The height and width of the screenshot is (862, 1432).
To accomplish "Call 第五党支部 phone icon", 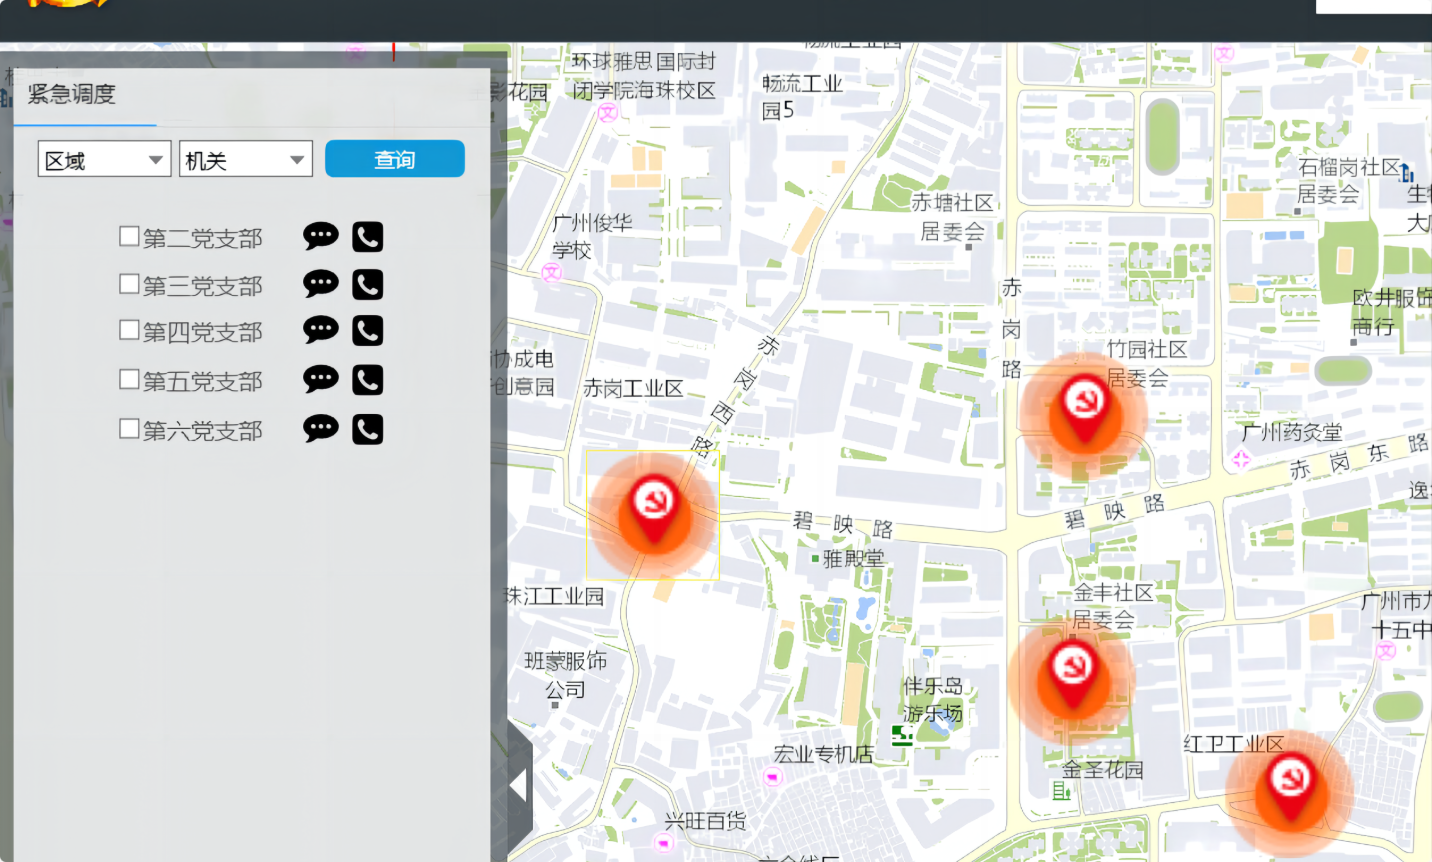I will click(x=368, y=380).
